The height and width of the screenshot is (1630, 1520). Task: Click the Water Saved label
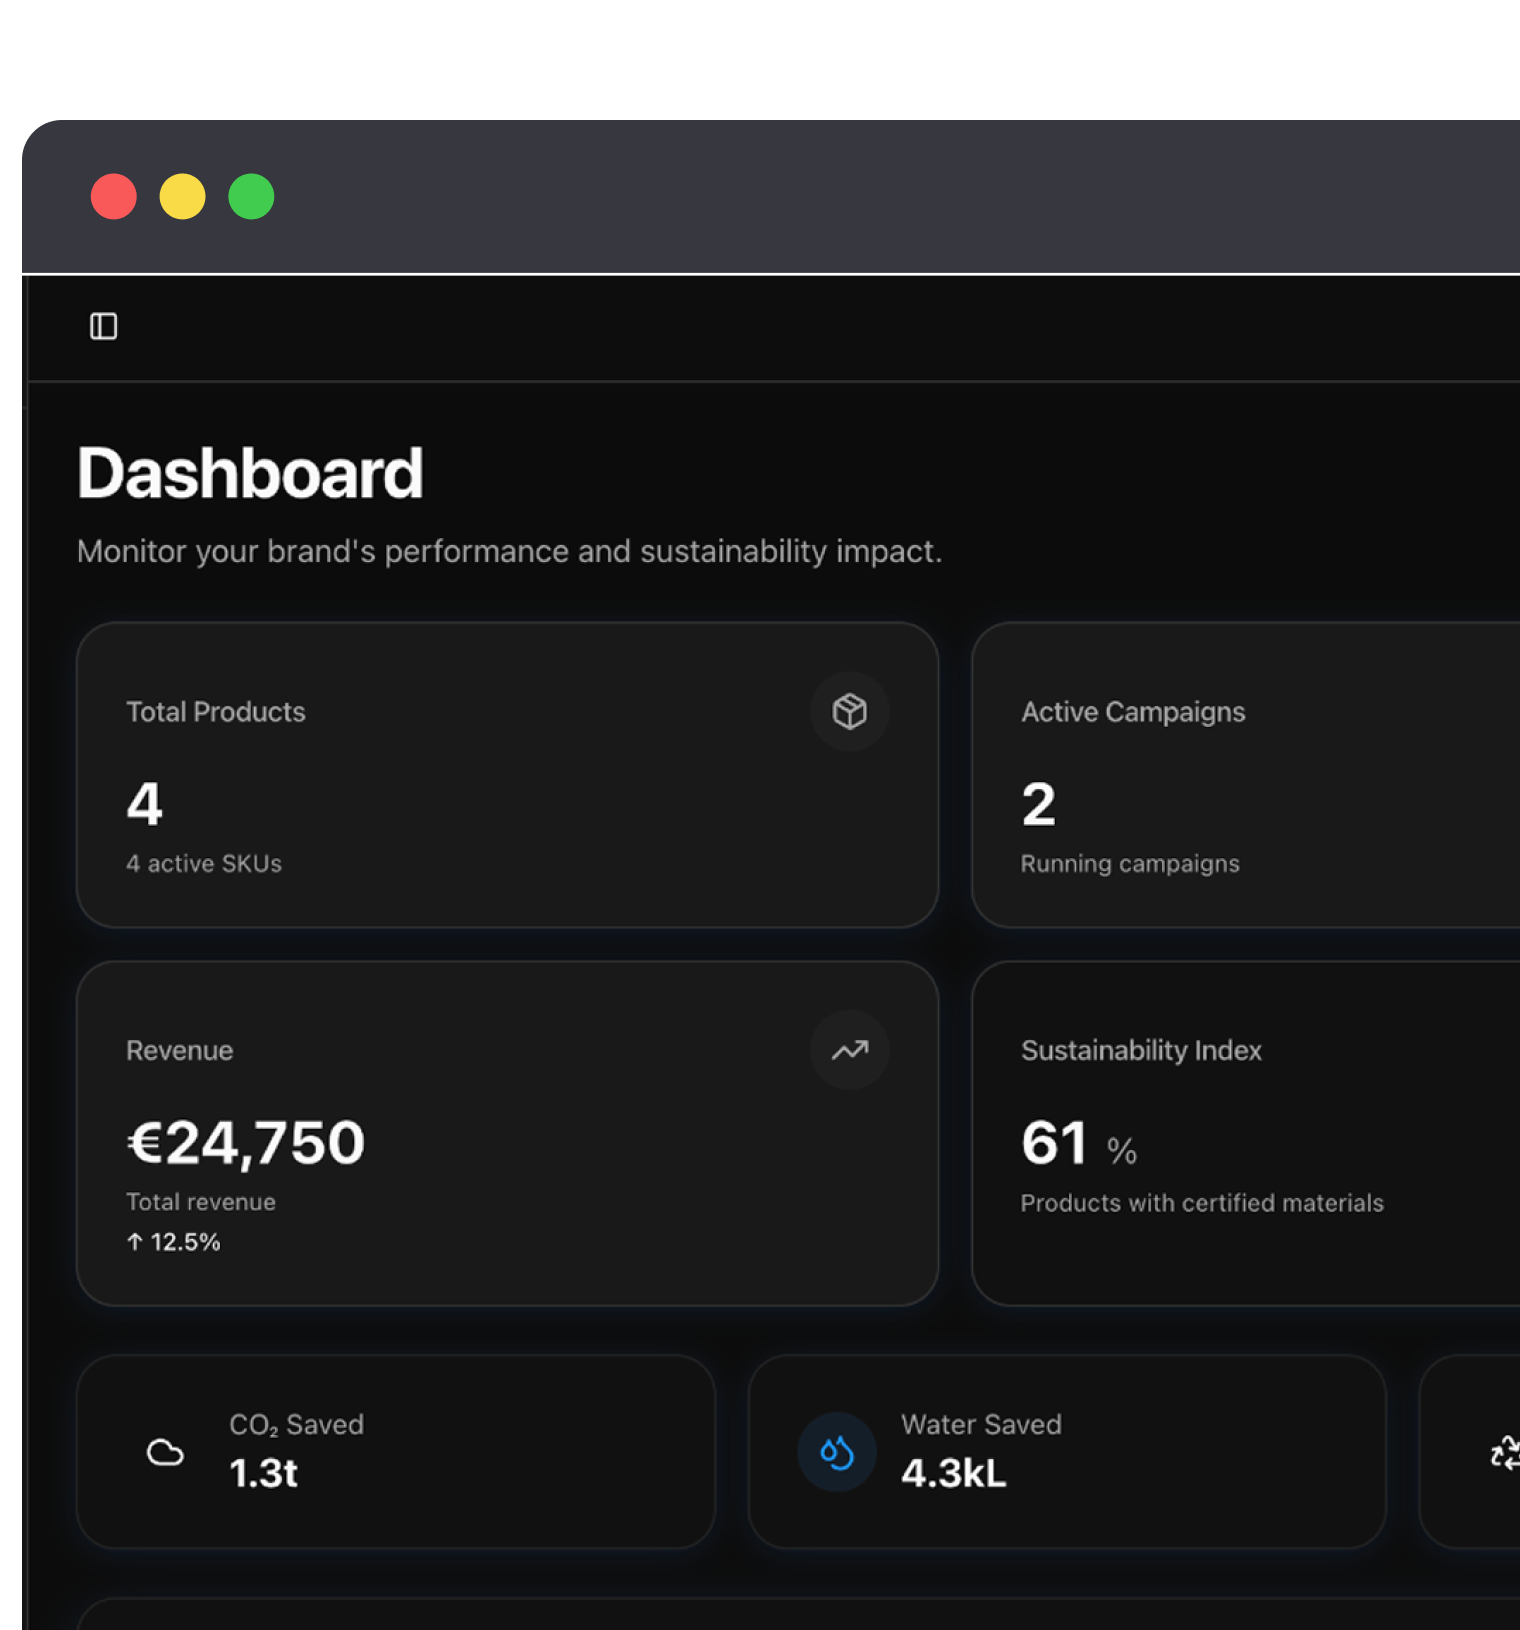(x=981, y=1425)
